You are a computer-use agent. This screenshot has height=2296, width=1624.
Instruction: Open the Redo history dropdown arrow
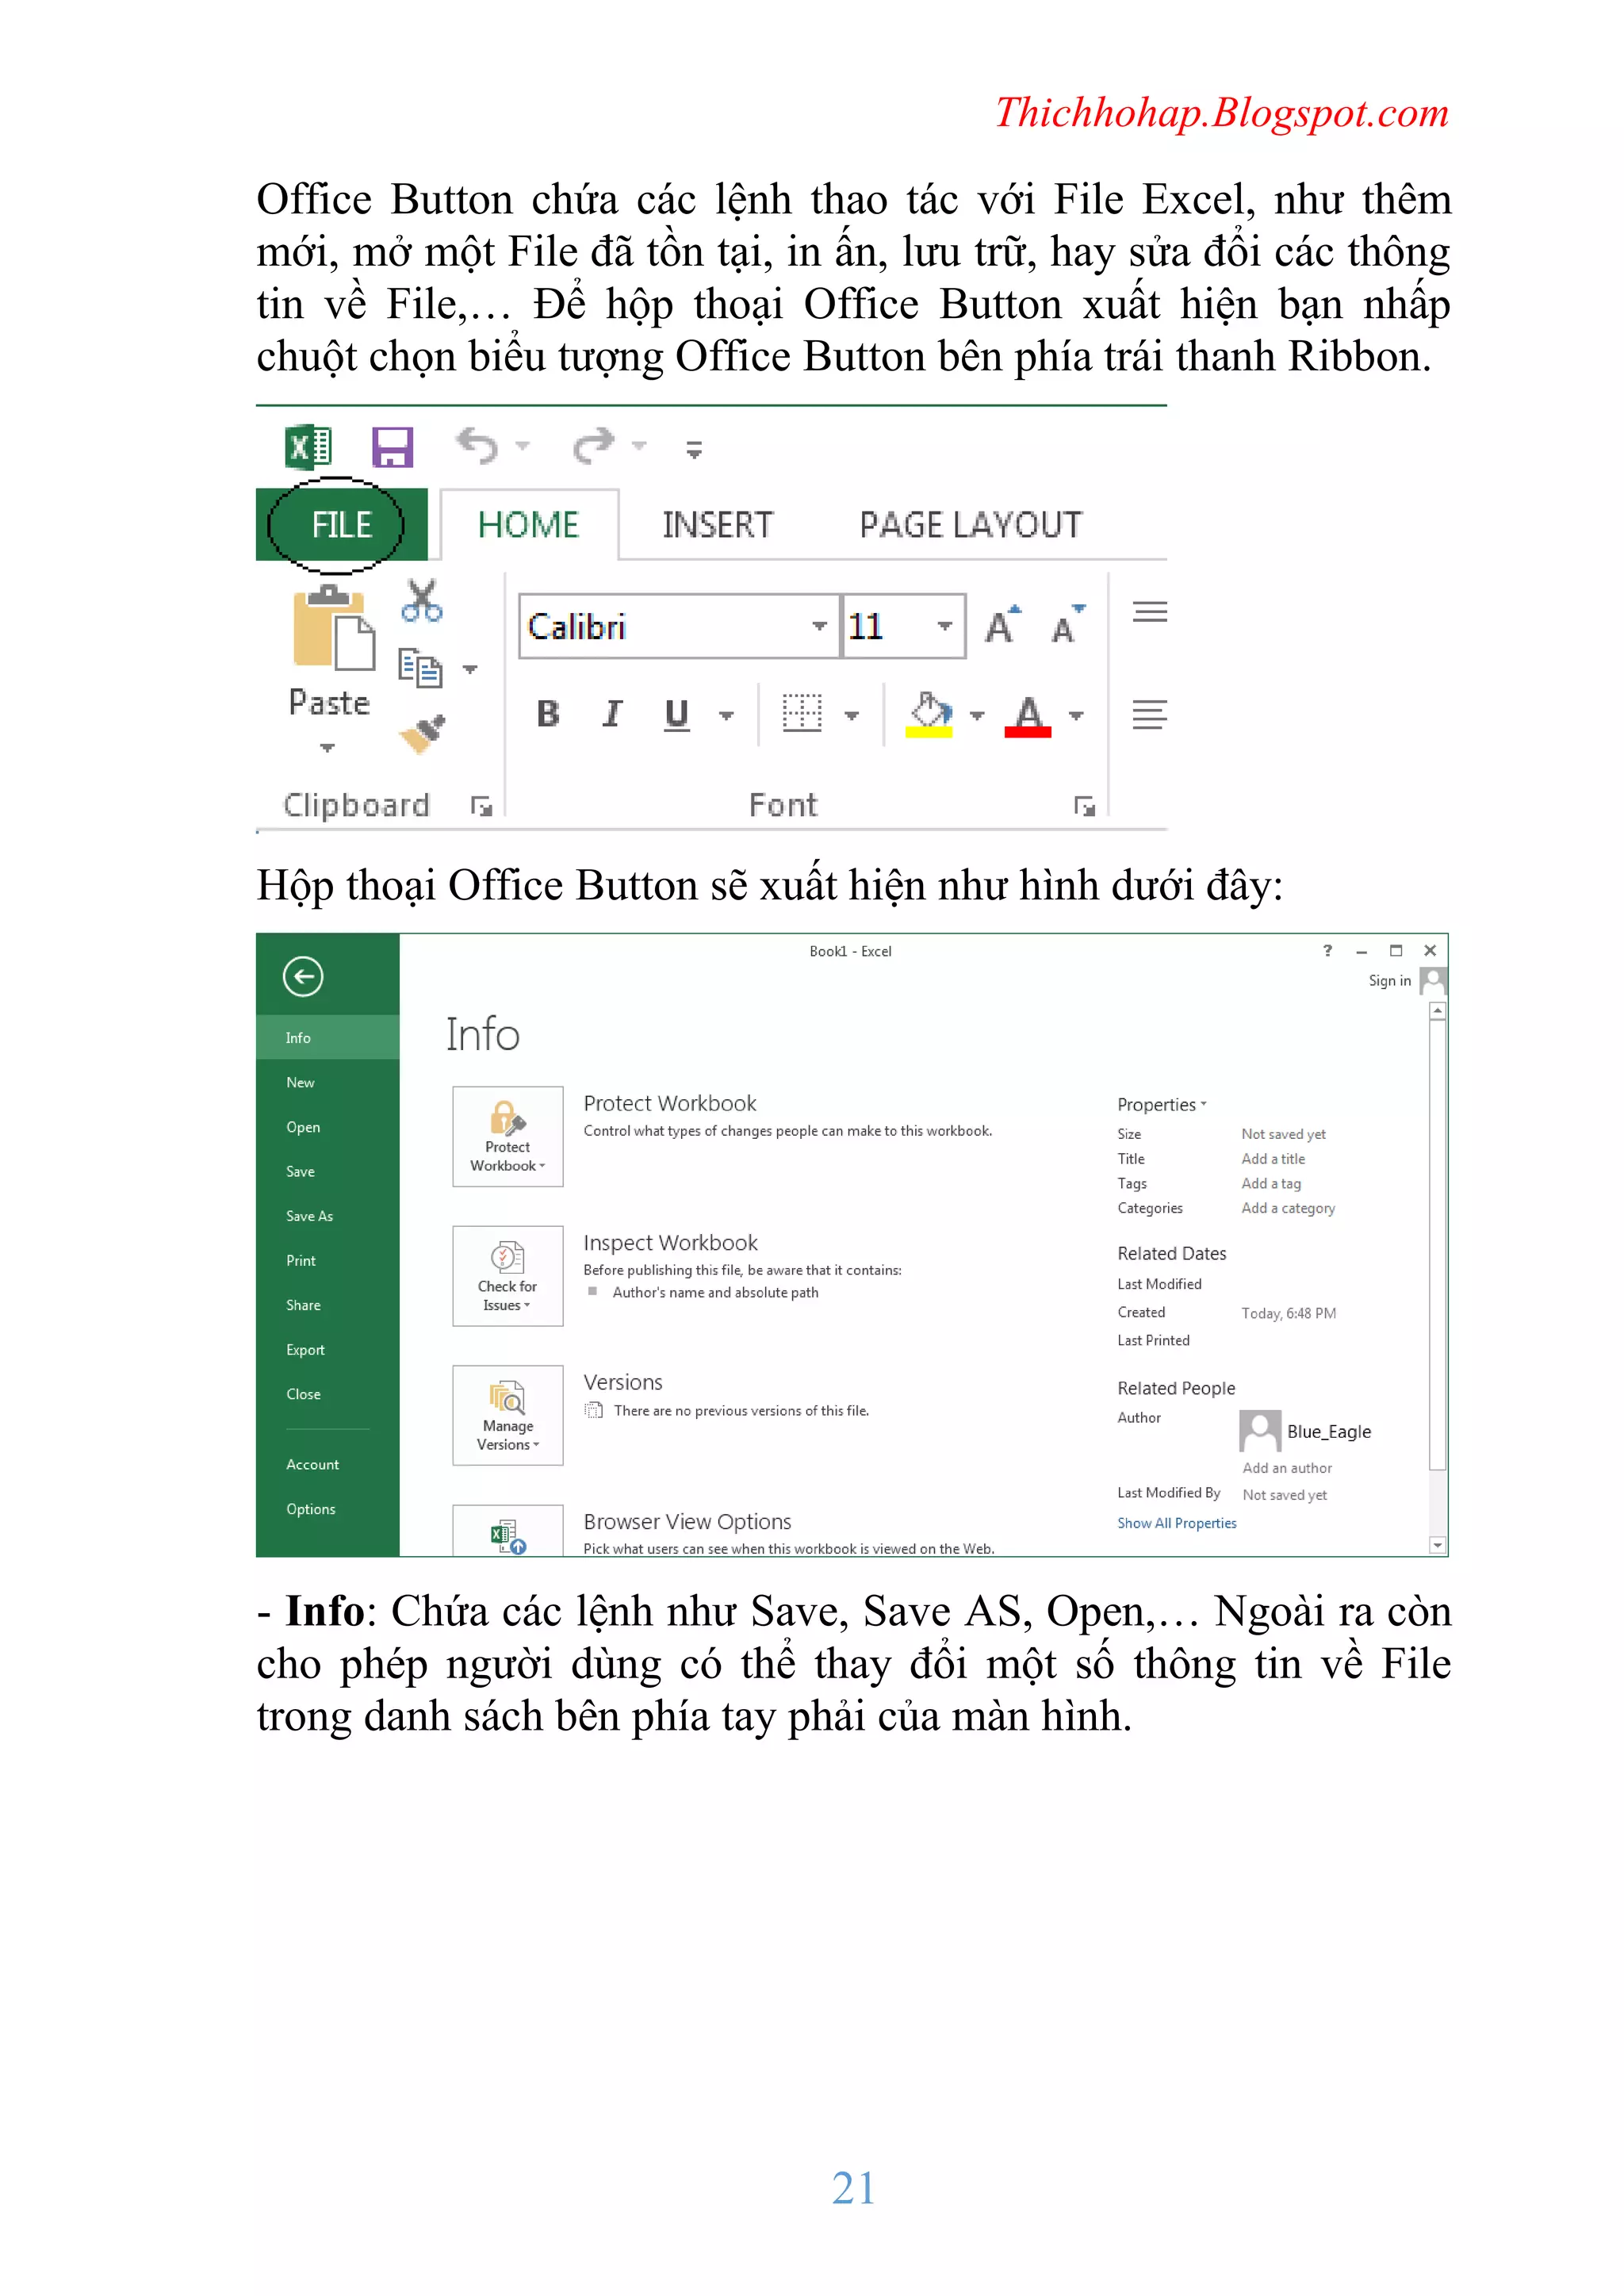[x=640, y=445]
